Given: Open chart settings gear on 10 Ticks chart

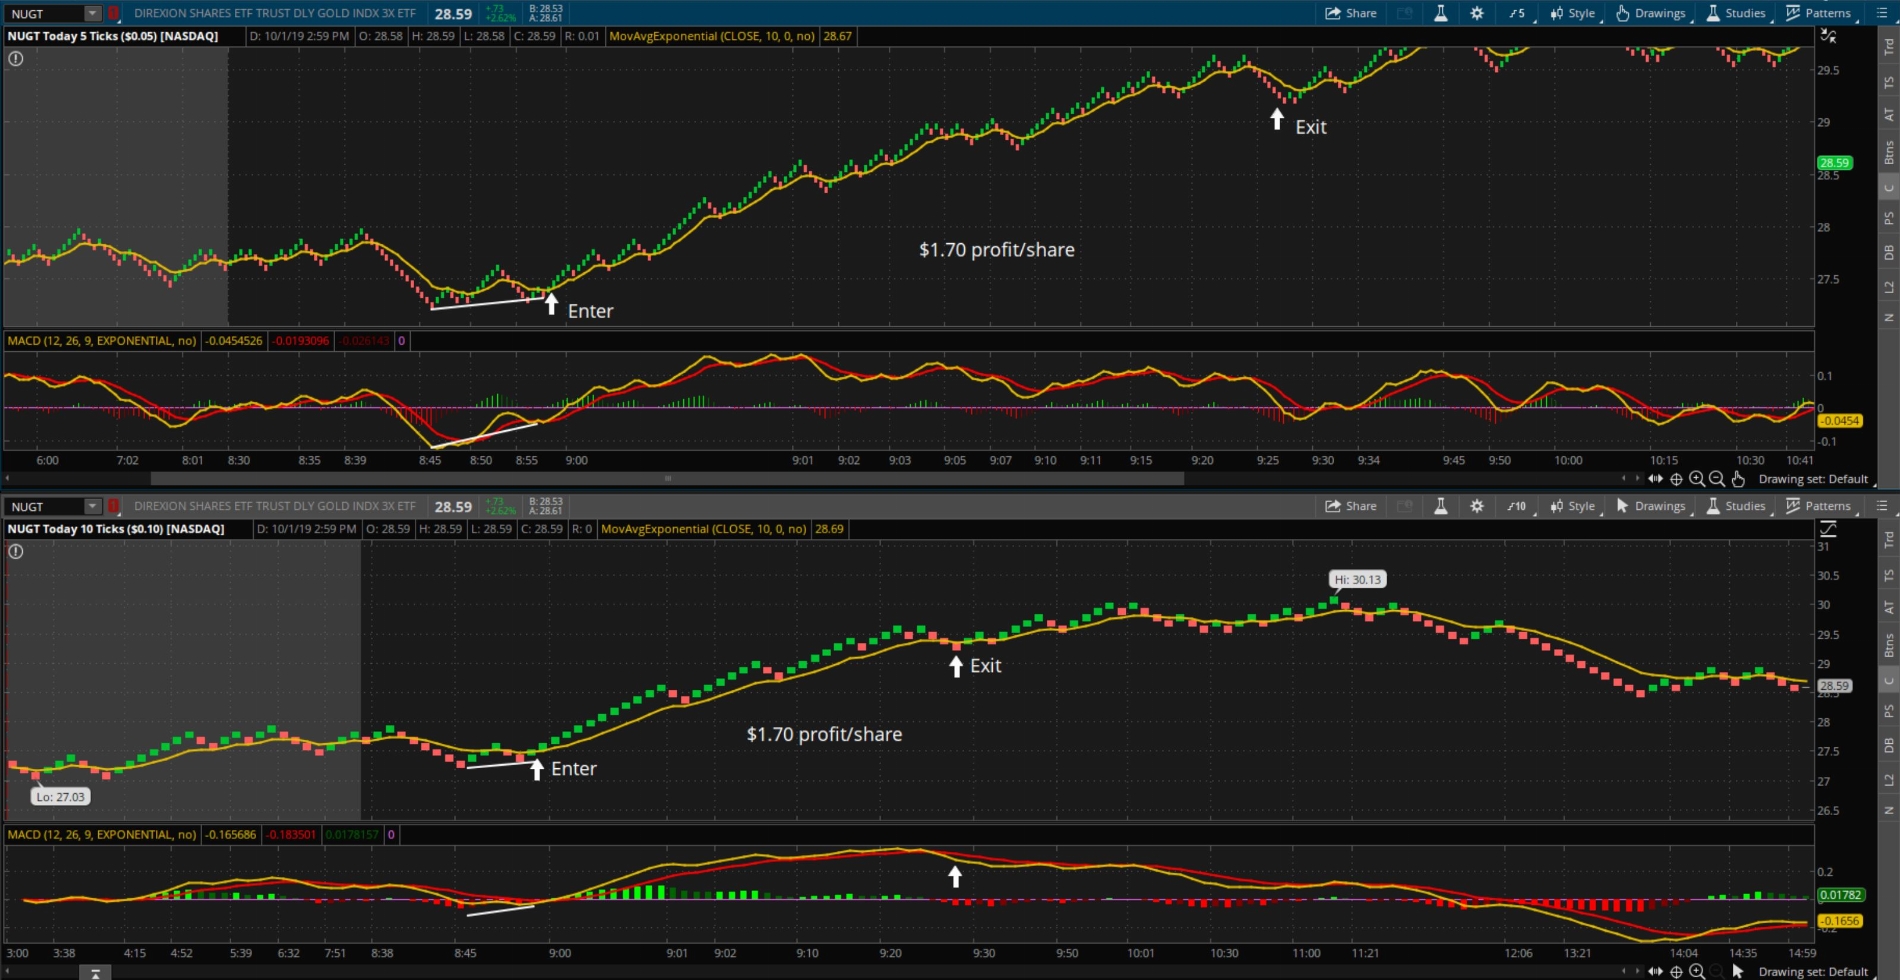Looking at the screenshot, I should [1477, 506].
